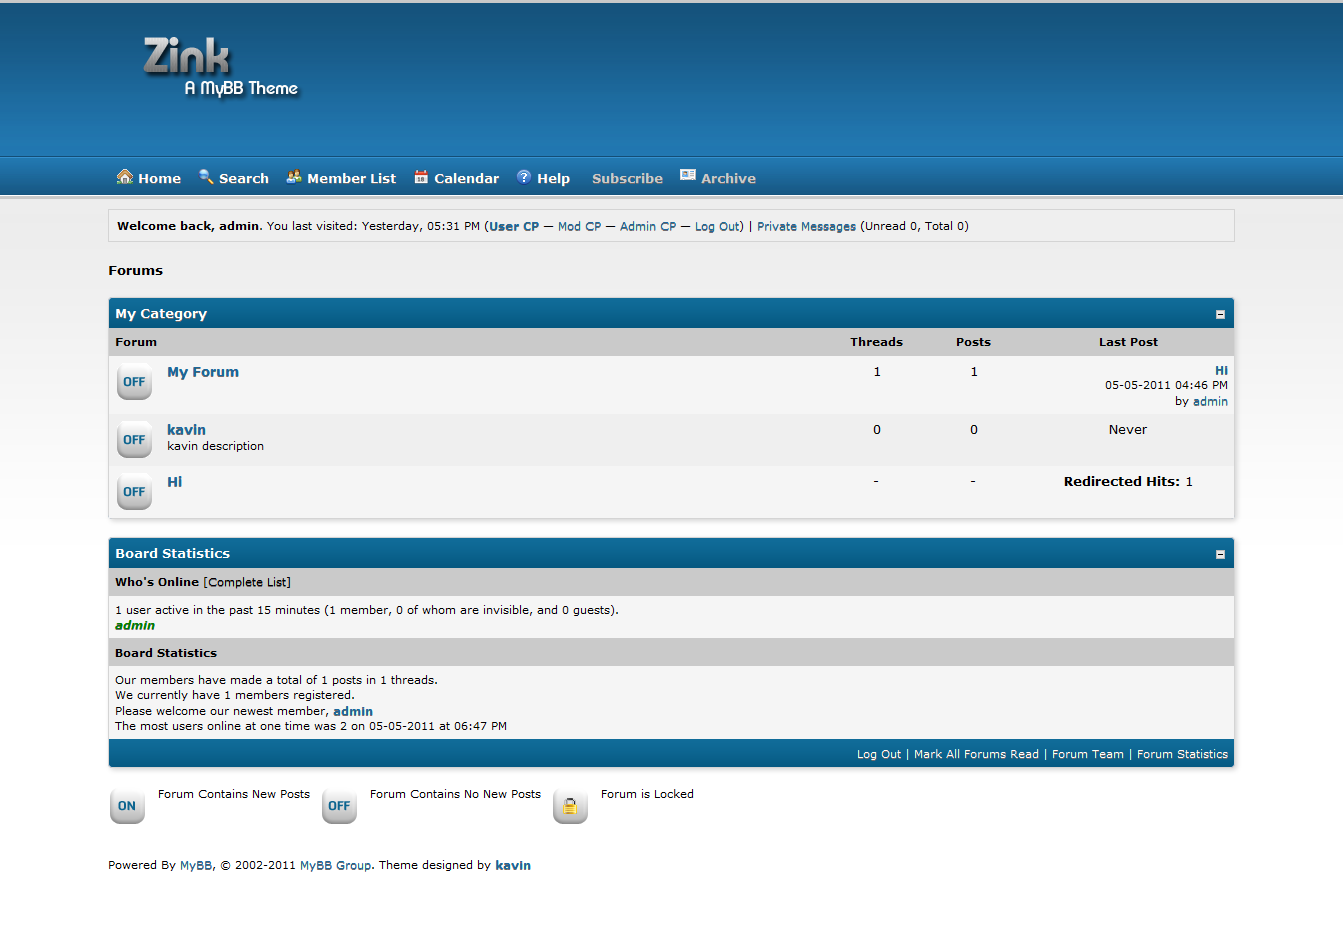Click the Archive icon in navigation

688,175
